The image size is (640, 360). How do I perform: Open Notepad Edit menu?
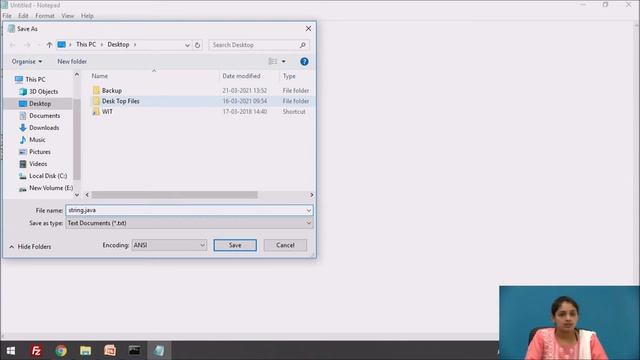pyautogui.click(x=23, y=16)
